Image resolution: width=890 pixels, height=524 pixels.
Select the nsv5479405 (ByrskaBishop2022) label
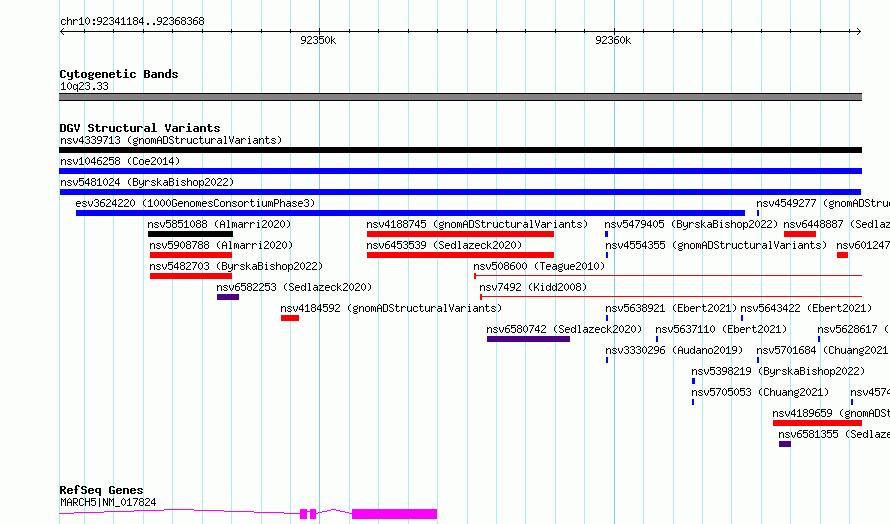click(691, 224)
